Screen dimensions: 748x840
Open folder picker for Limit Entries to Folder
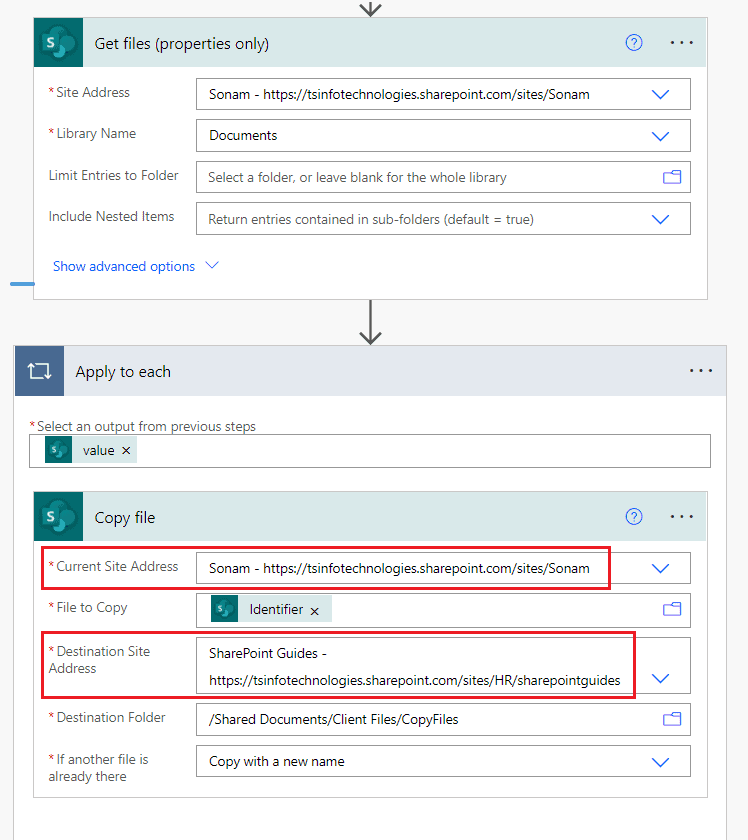pos(672,177)
